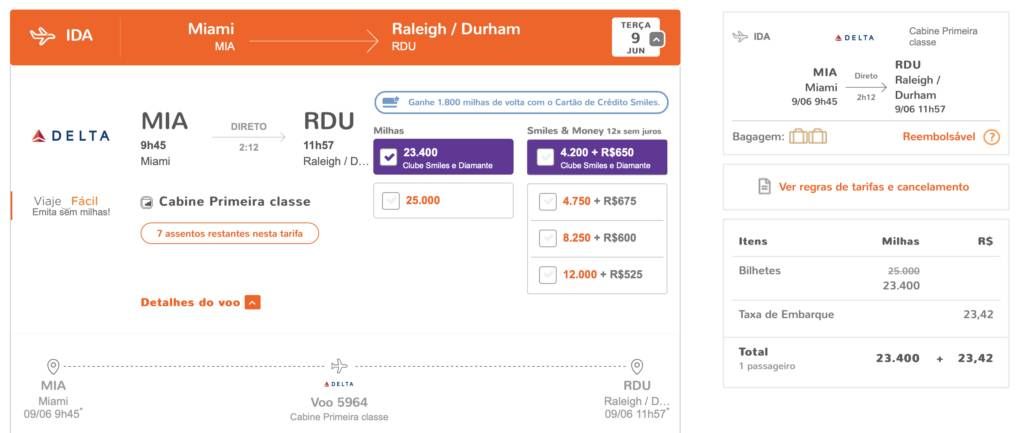This screenshot has height=433, width=1024.
Task: Click the MIA origin location pin icon
Action: (53, 366)
